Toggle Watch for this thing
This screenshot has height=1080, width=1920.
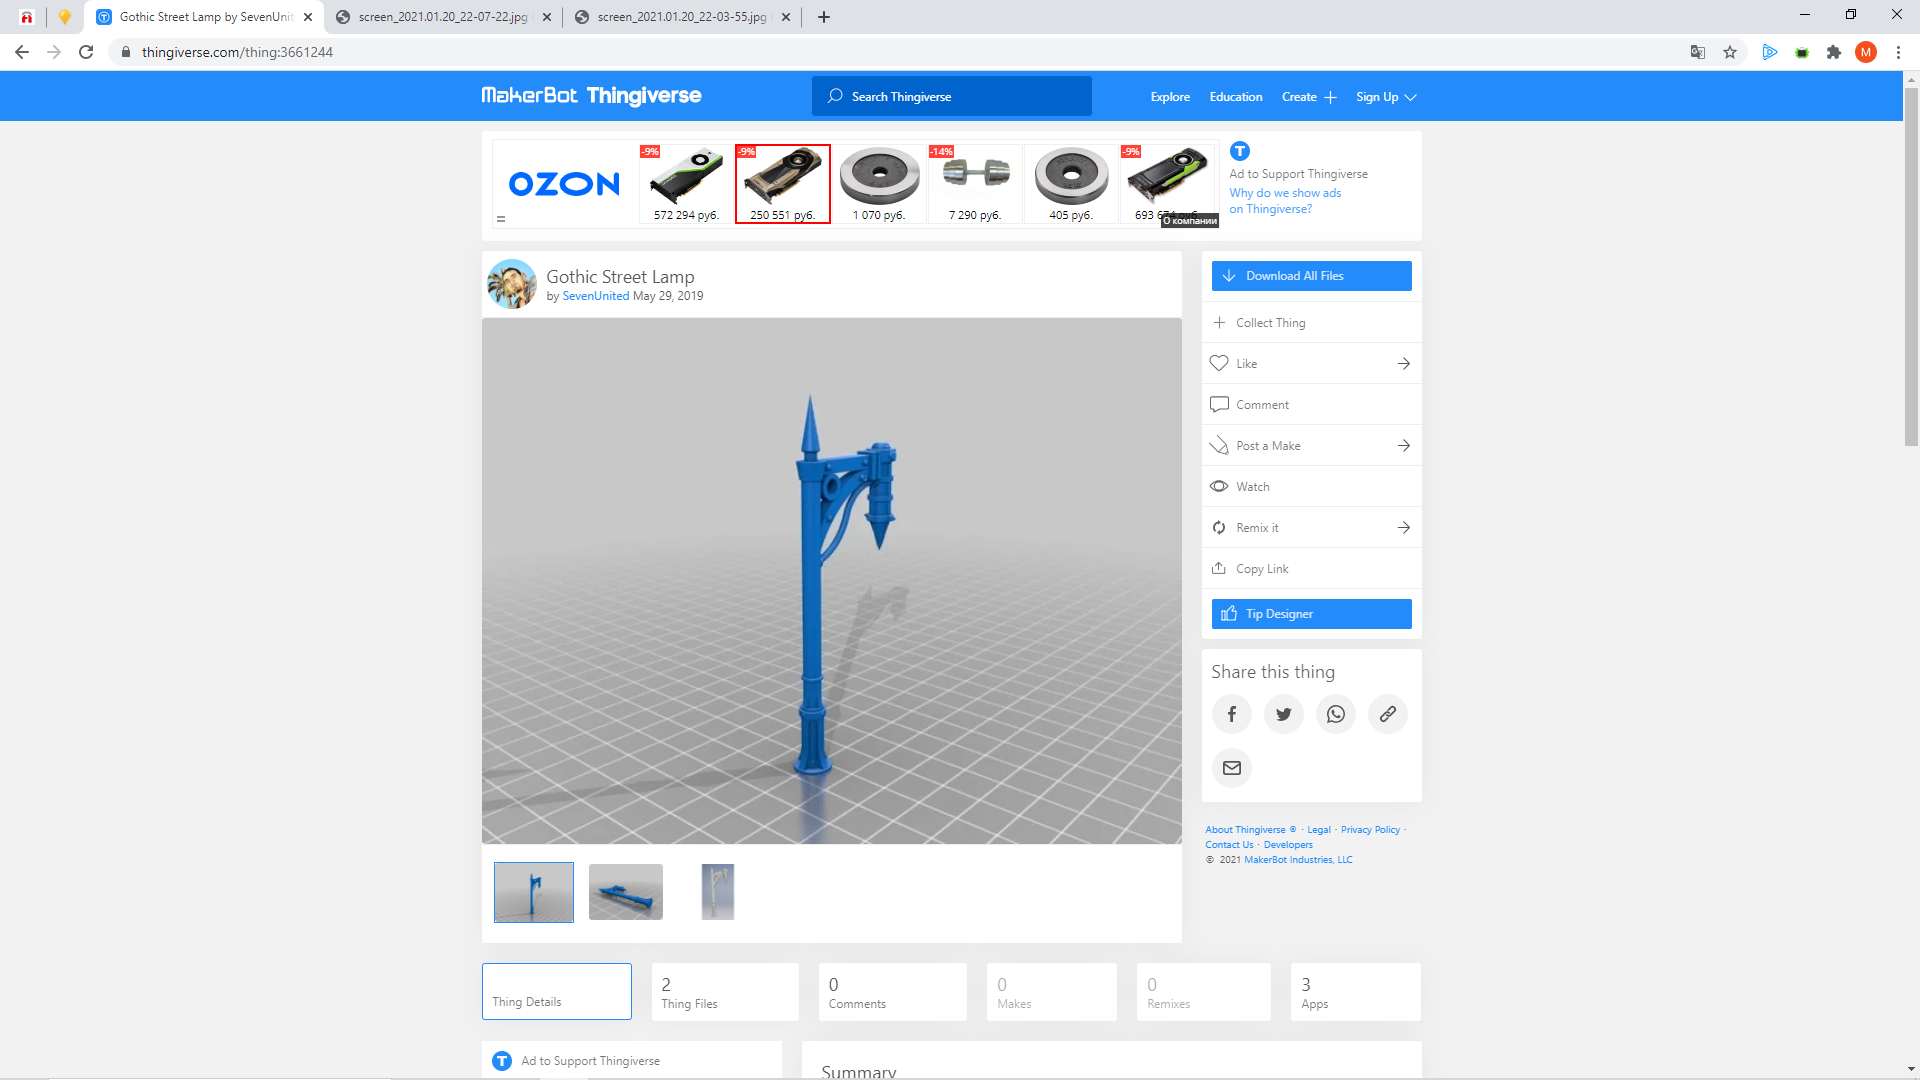coord(1252,487)
